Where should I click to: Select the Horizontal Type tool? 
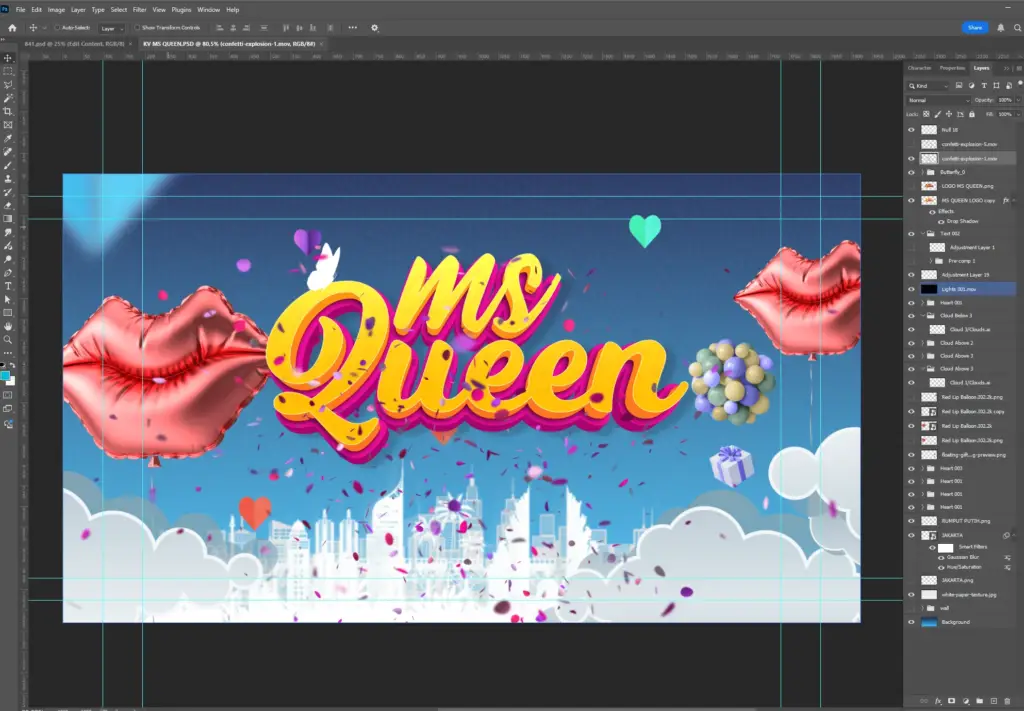point(8,286)
